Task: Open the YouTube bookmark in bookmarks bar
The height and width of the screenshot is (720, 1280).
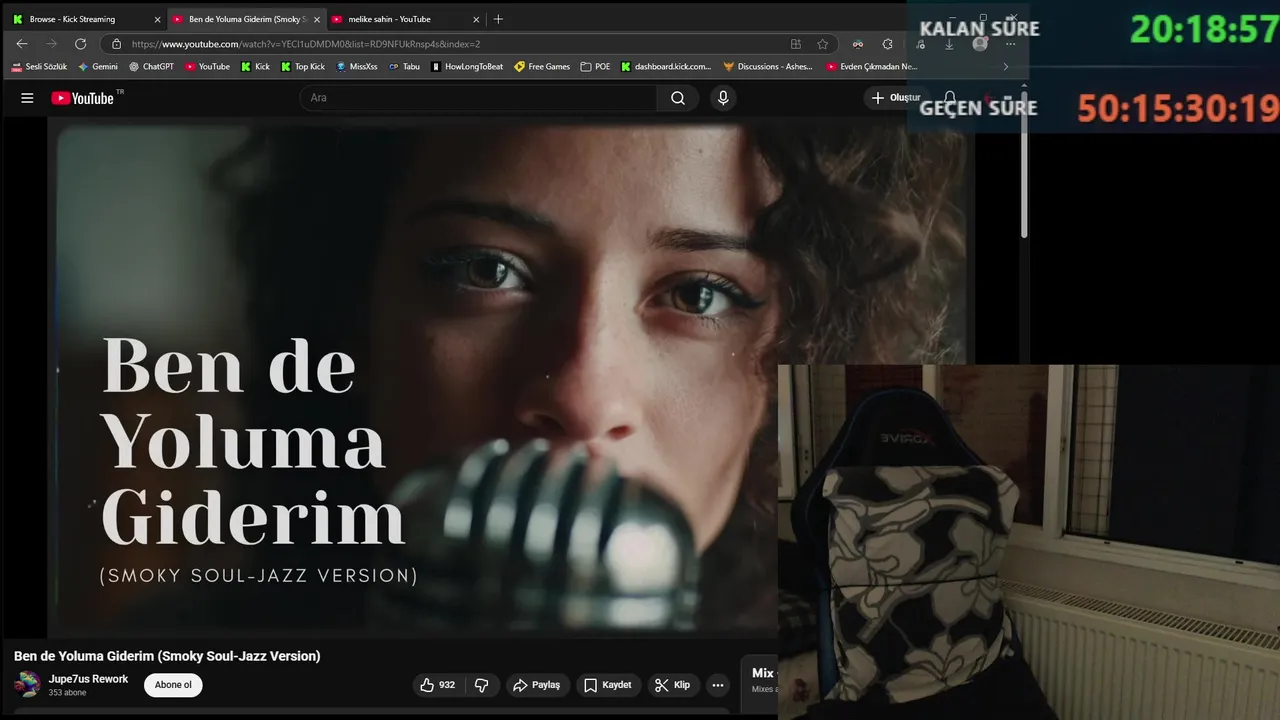Action: click(x=207, y=67)
